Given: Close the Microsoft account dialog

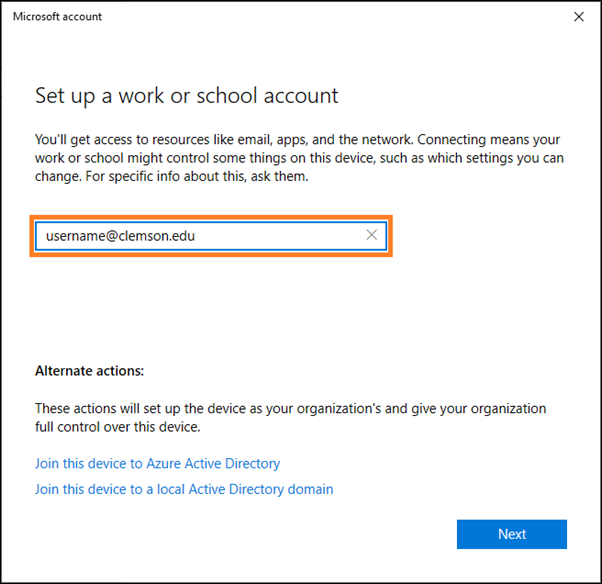Looking at the screenshot, I should 579,17.
